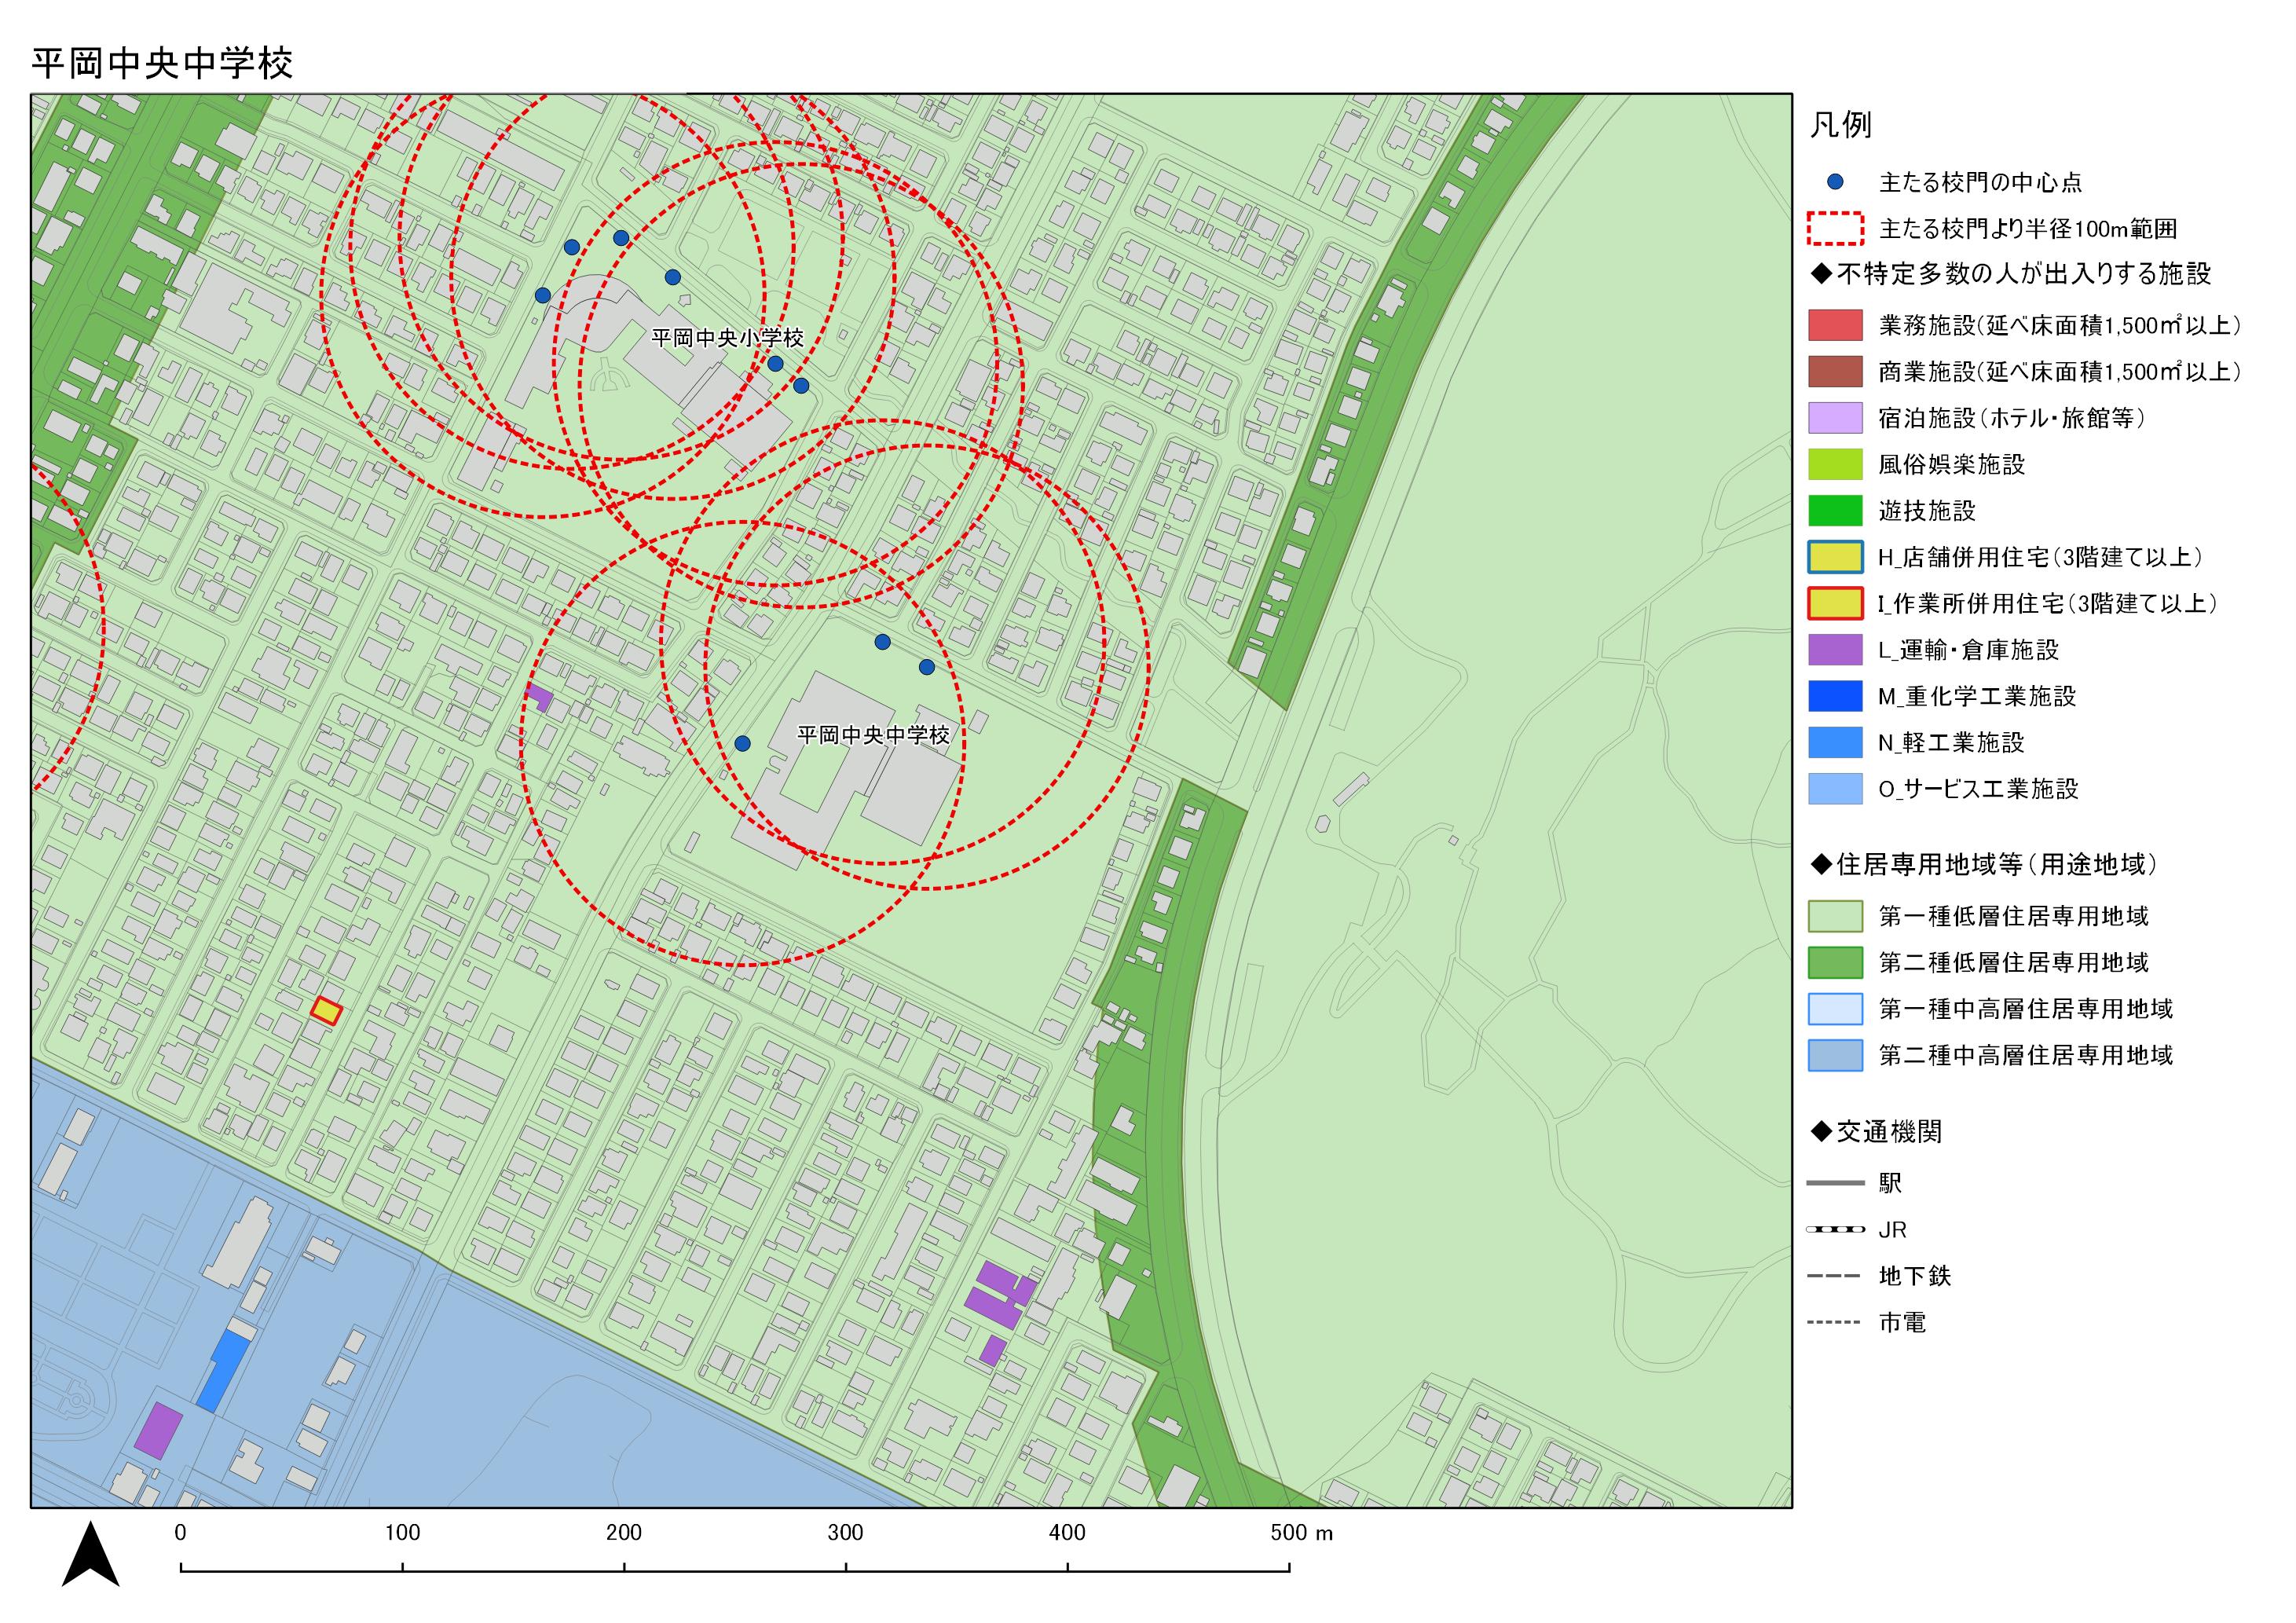
Task: Click the scale bar 100 label
Action: (402, 1533)
